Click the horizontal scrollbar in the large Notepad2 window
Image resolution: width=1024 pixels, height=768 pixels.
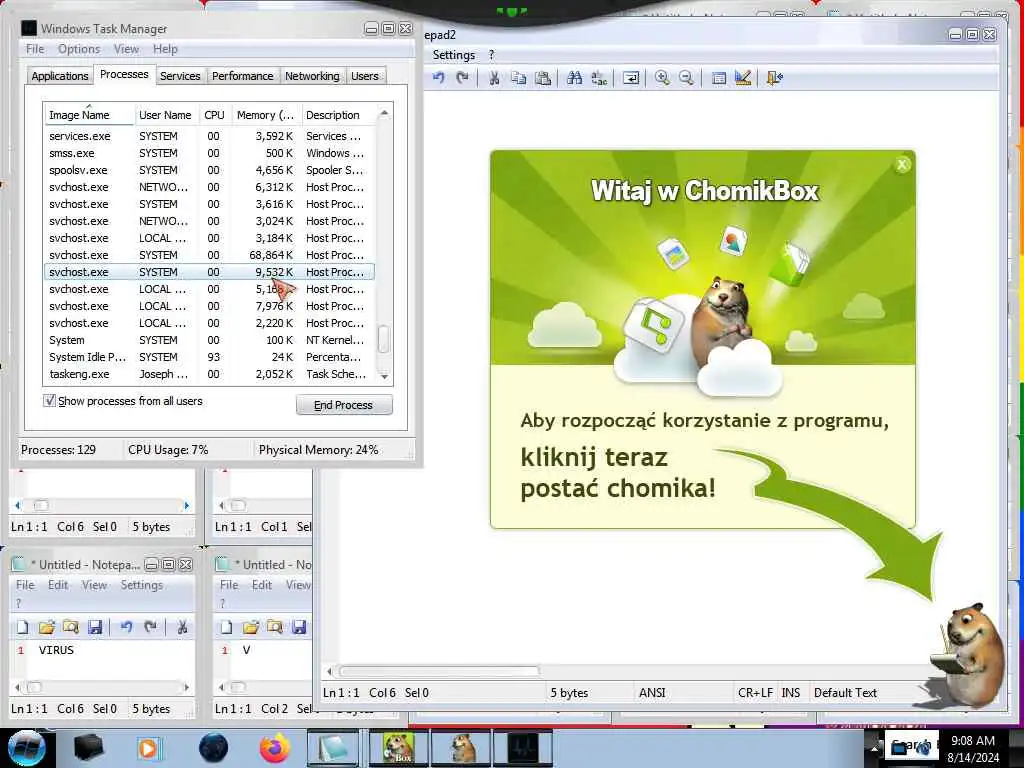click(x=440, y=671)
